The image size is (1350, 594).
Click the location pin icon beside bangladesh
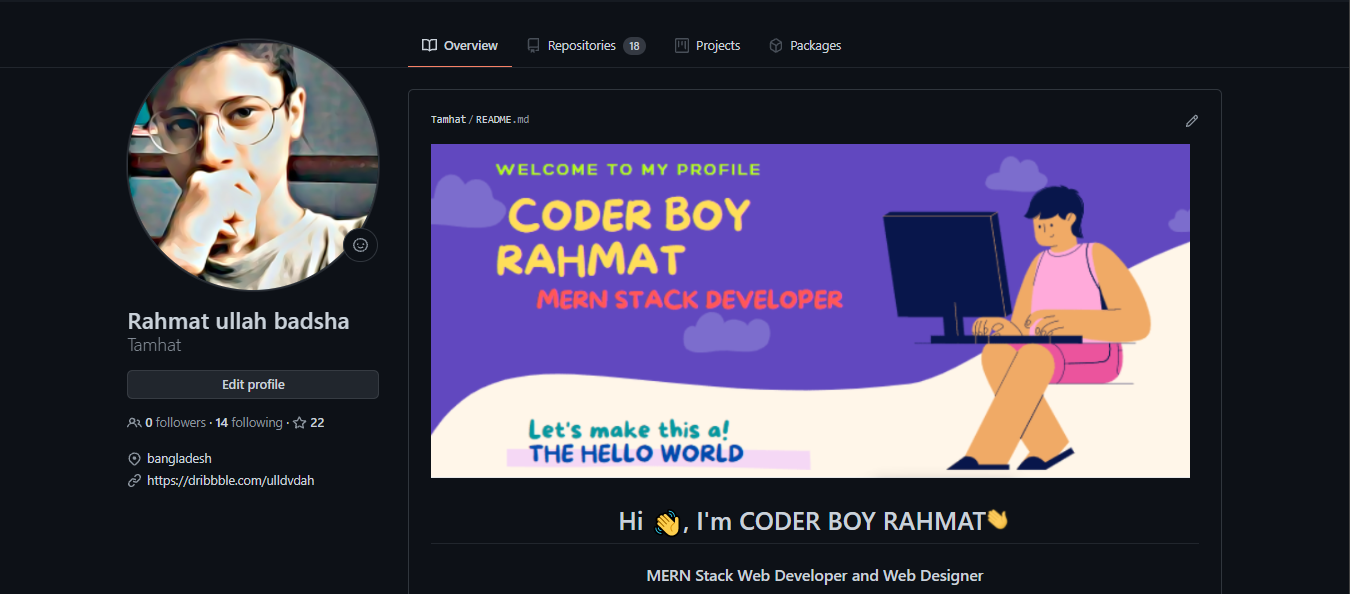(134, 459)
